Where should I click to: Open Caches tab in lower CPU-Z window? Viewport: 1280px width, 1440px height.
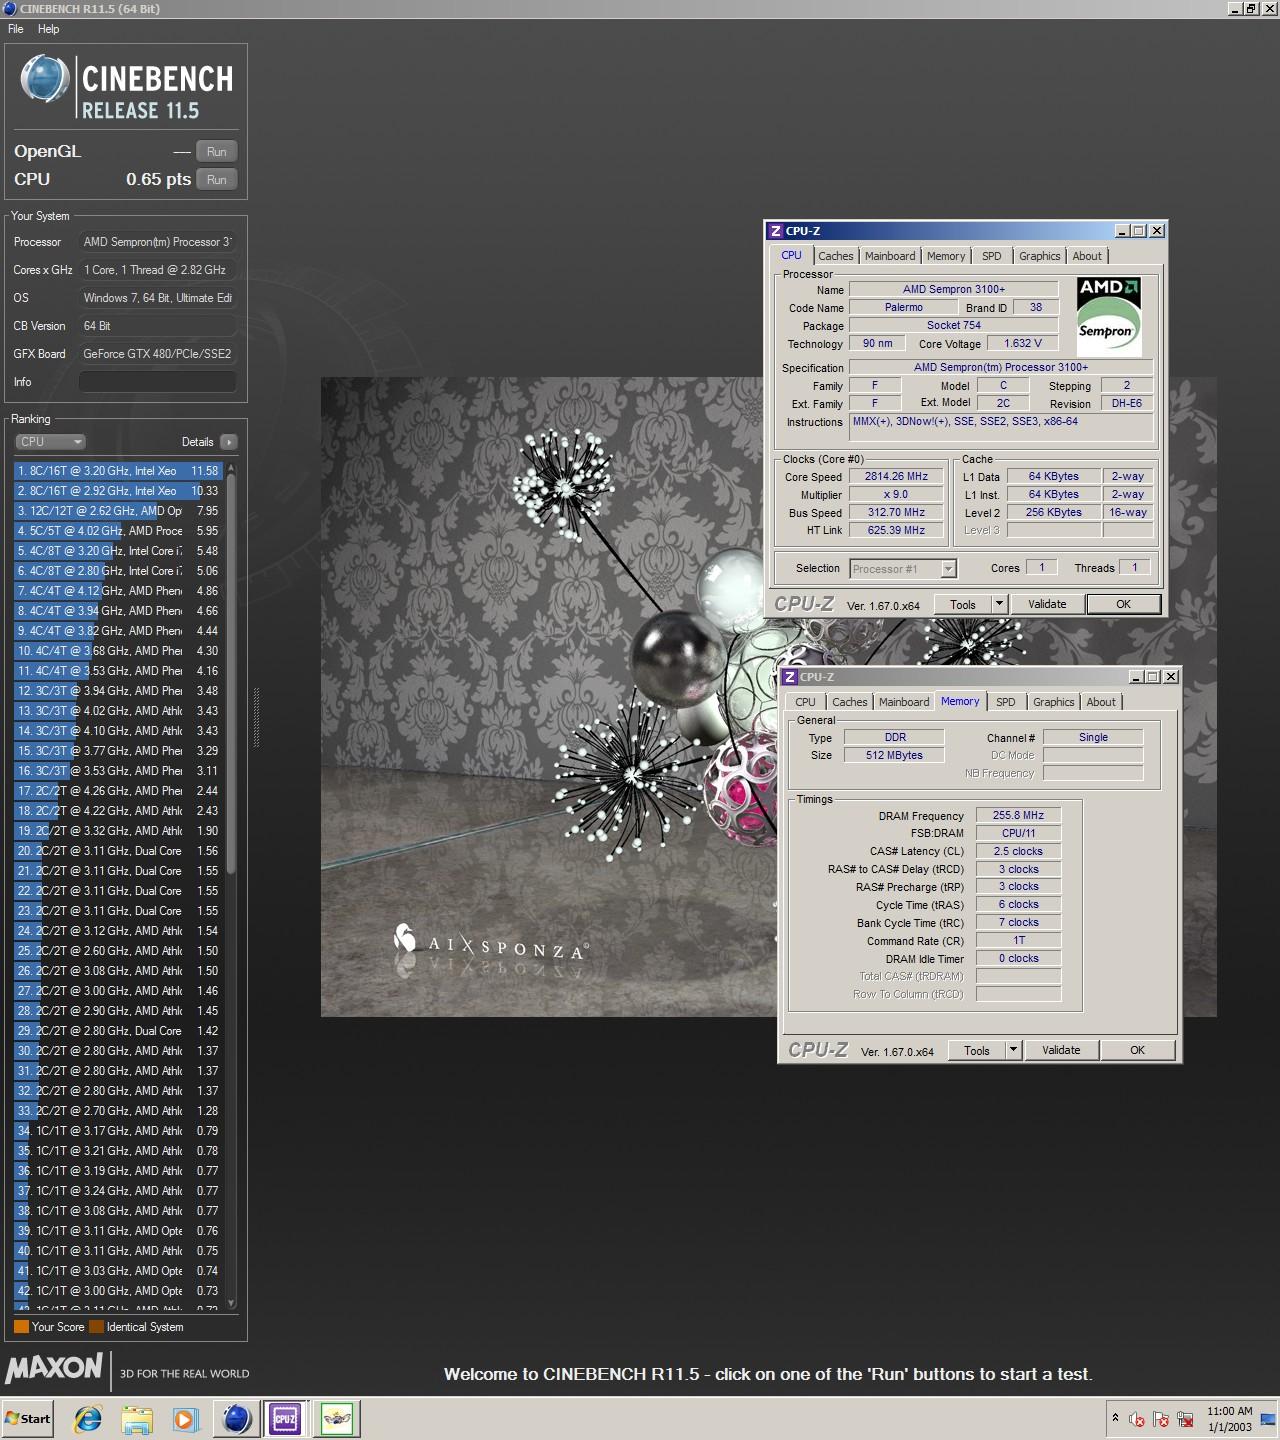(850, 702)
